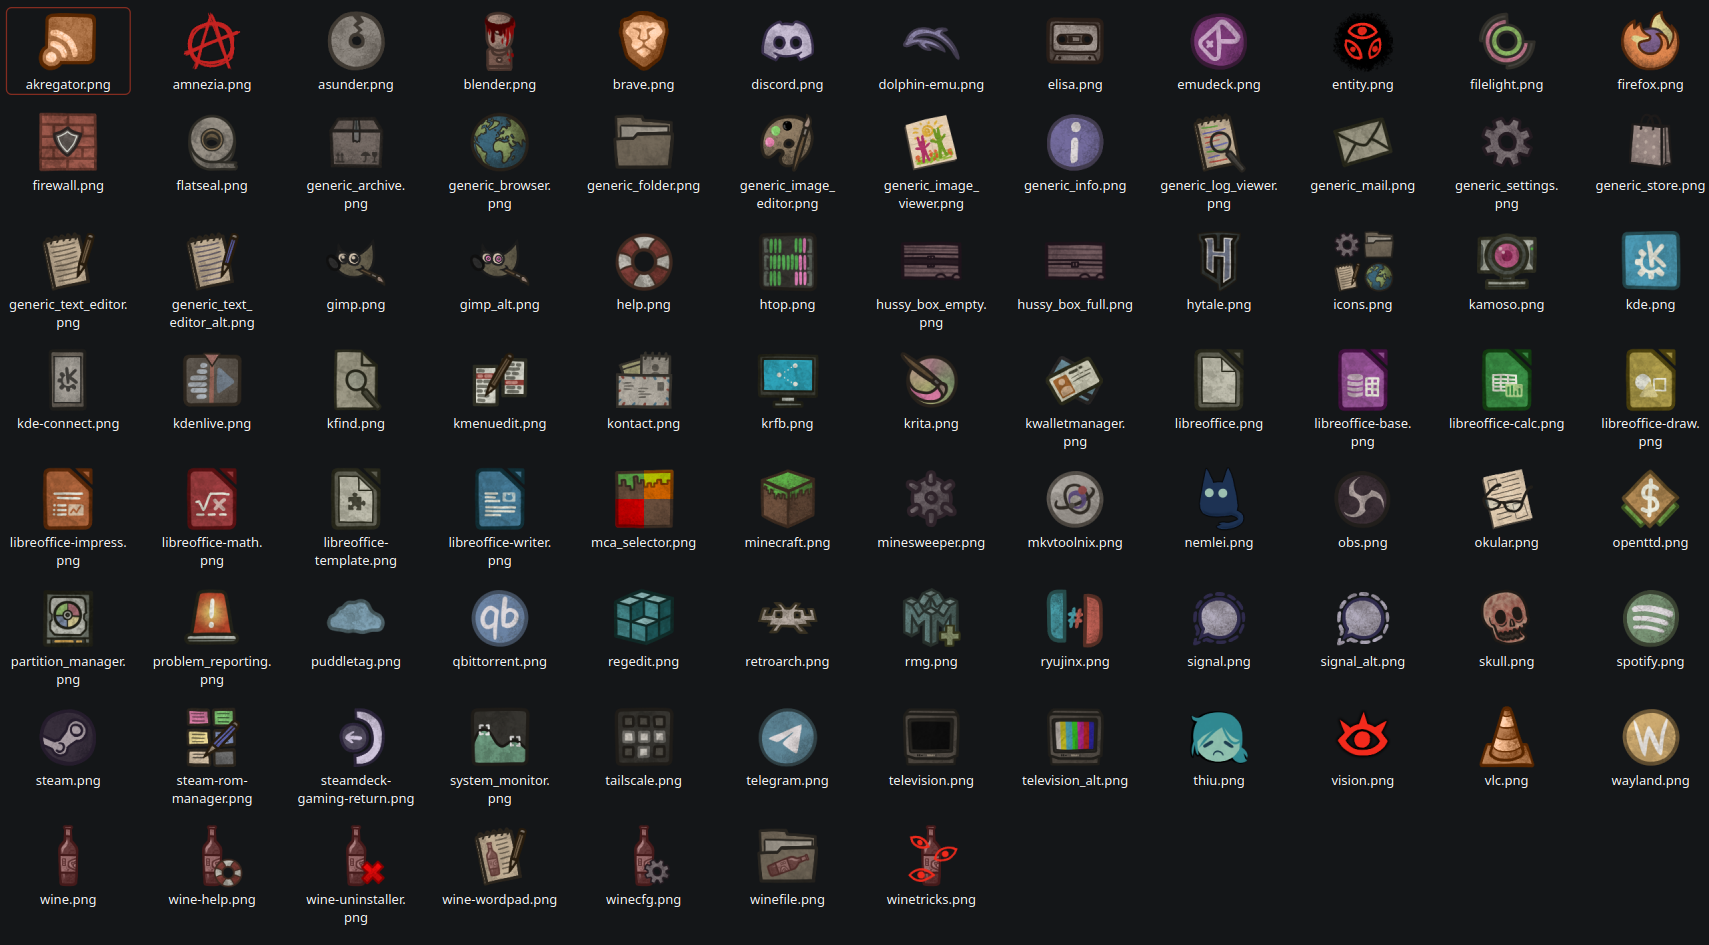
Task: Click the OBS icon
Action: click(1363, 499)
